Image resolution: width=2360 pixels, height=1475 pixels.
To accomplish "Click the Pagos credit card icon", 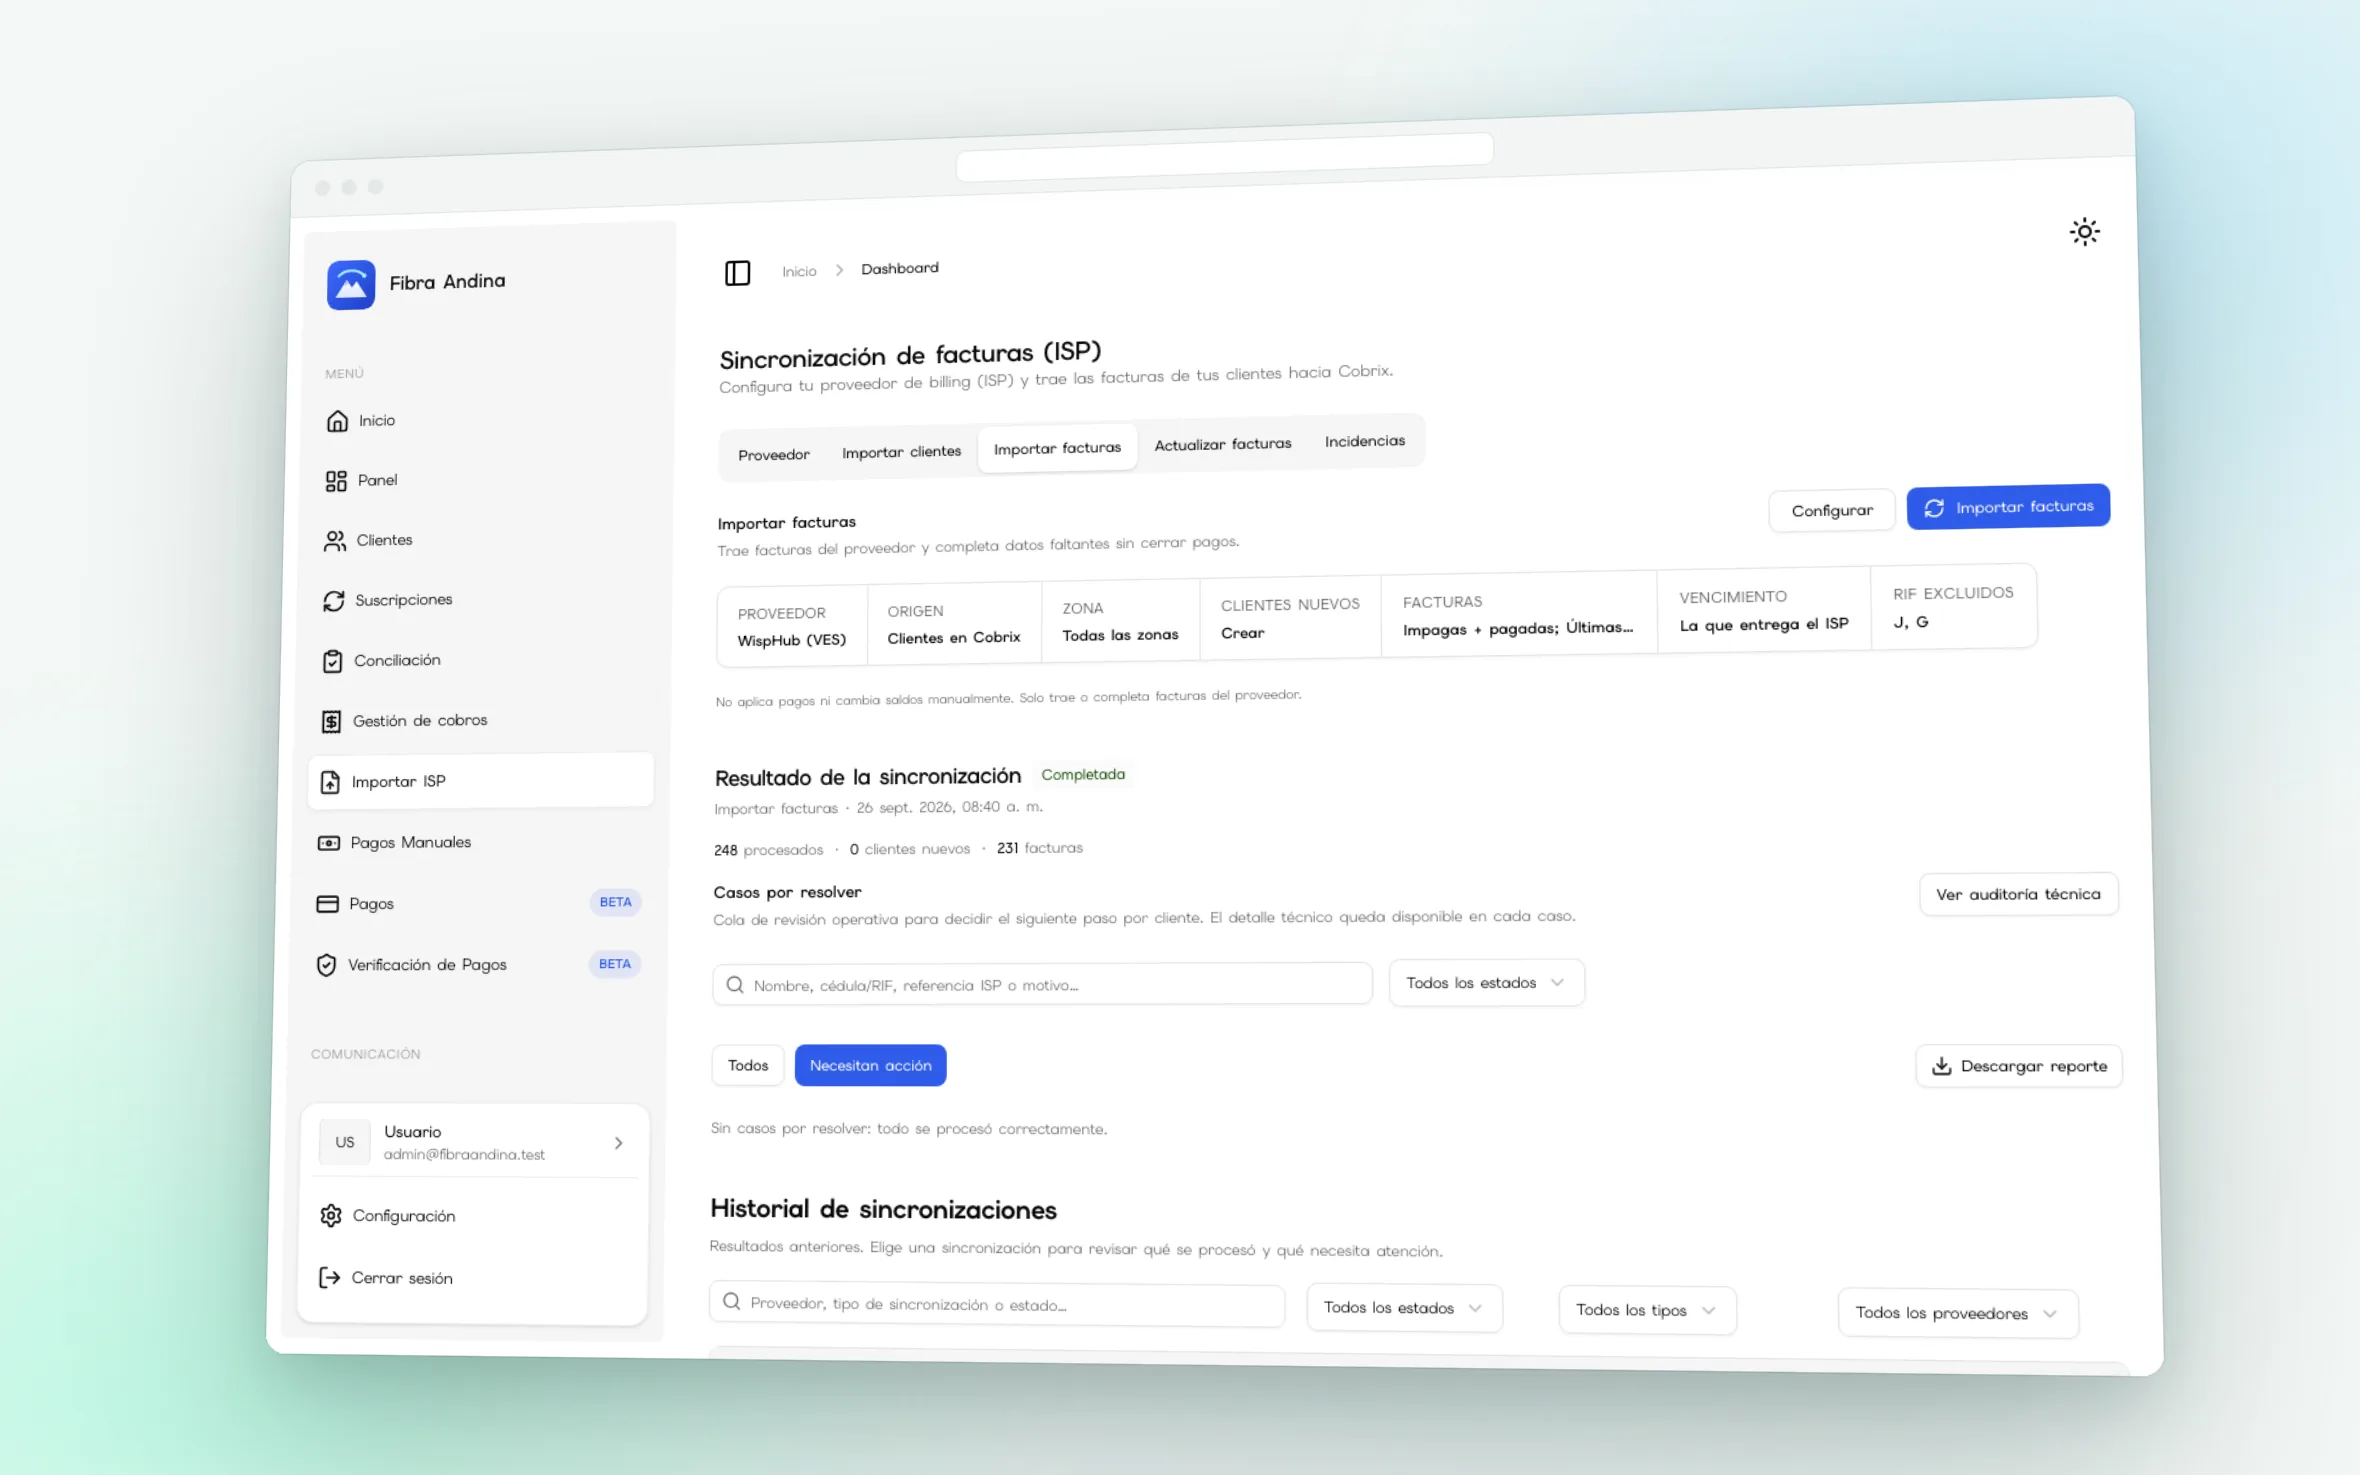I will tap(327, 904).
